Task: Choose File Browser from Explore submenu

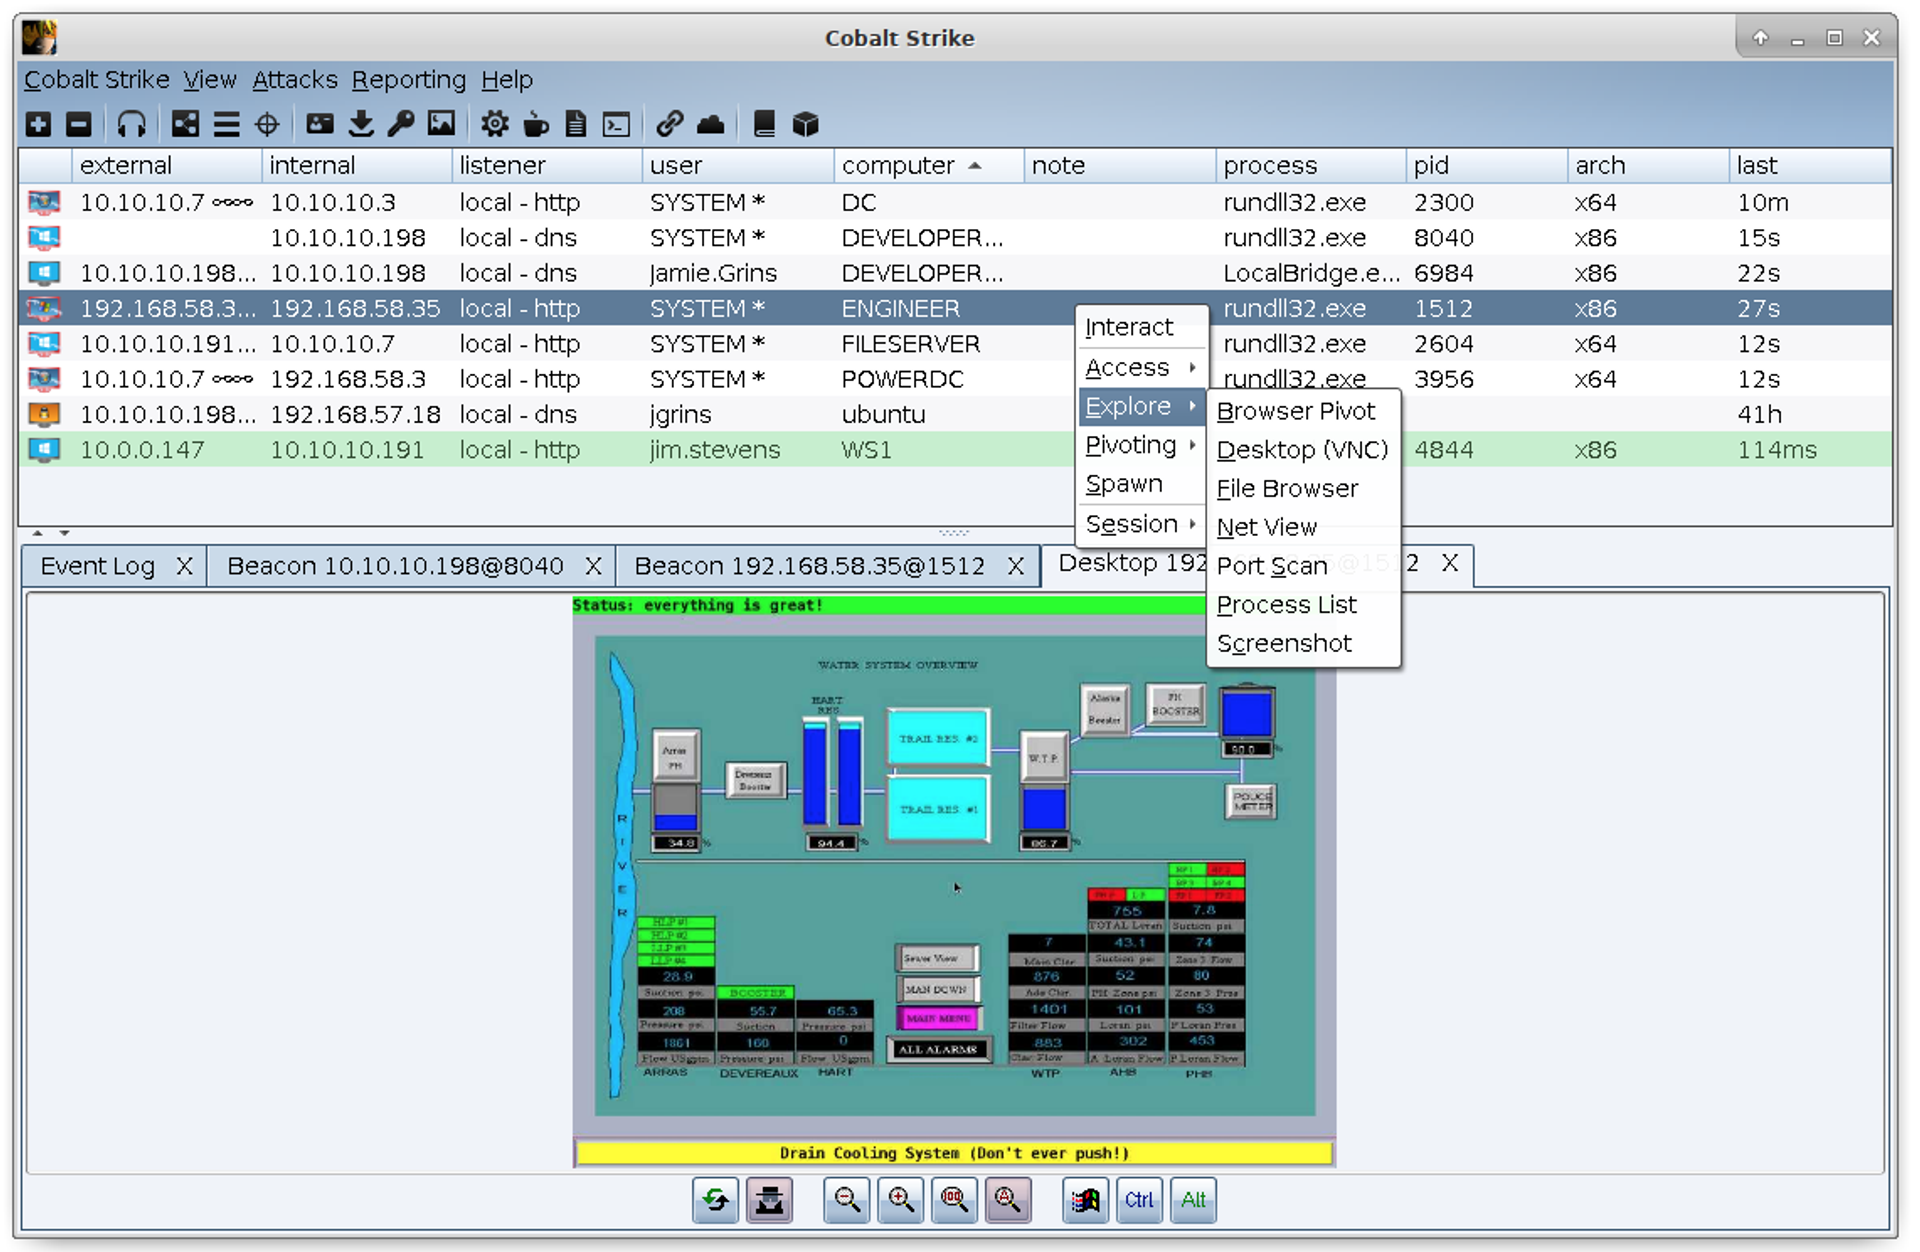Action: click(x=1287, y=489)
